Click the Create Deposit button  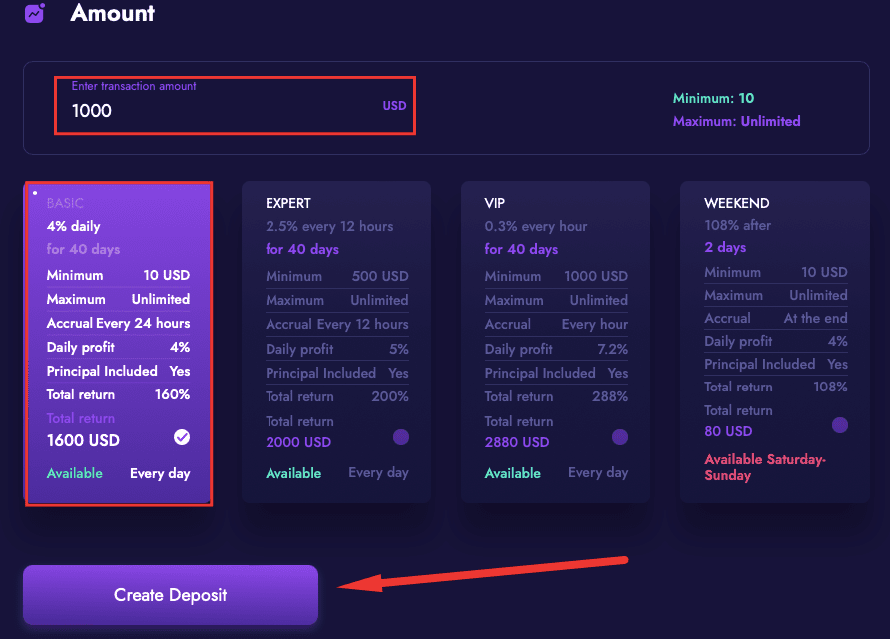point(170,595)
